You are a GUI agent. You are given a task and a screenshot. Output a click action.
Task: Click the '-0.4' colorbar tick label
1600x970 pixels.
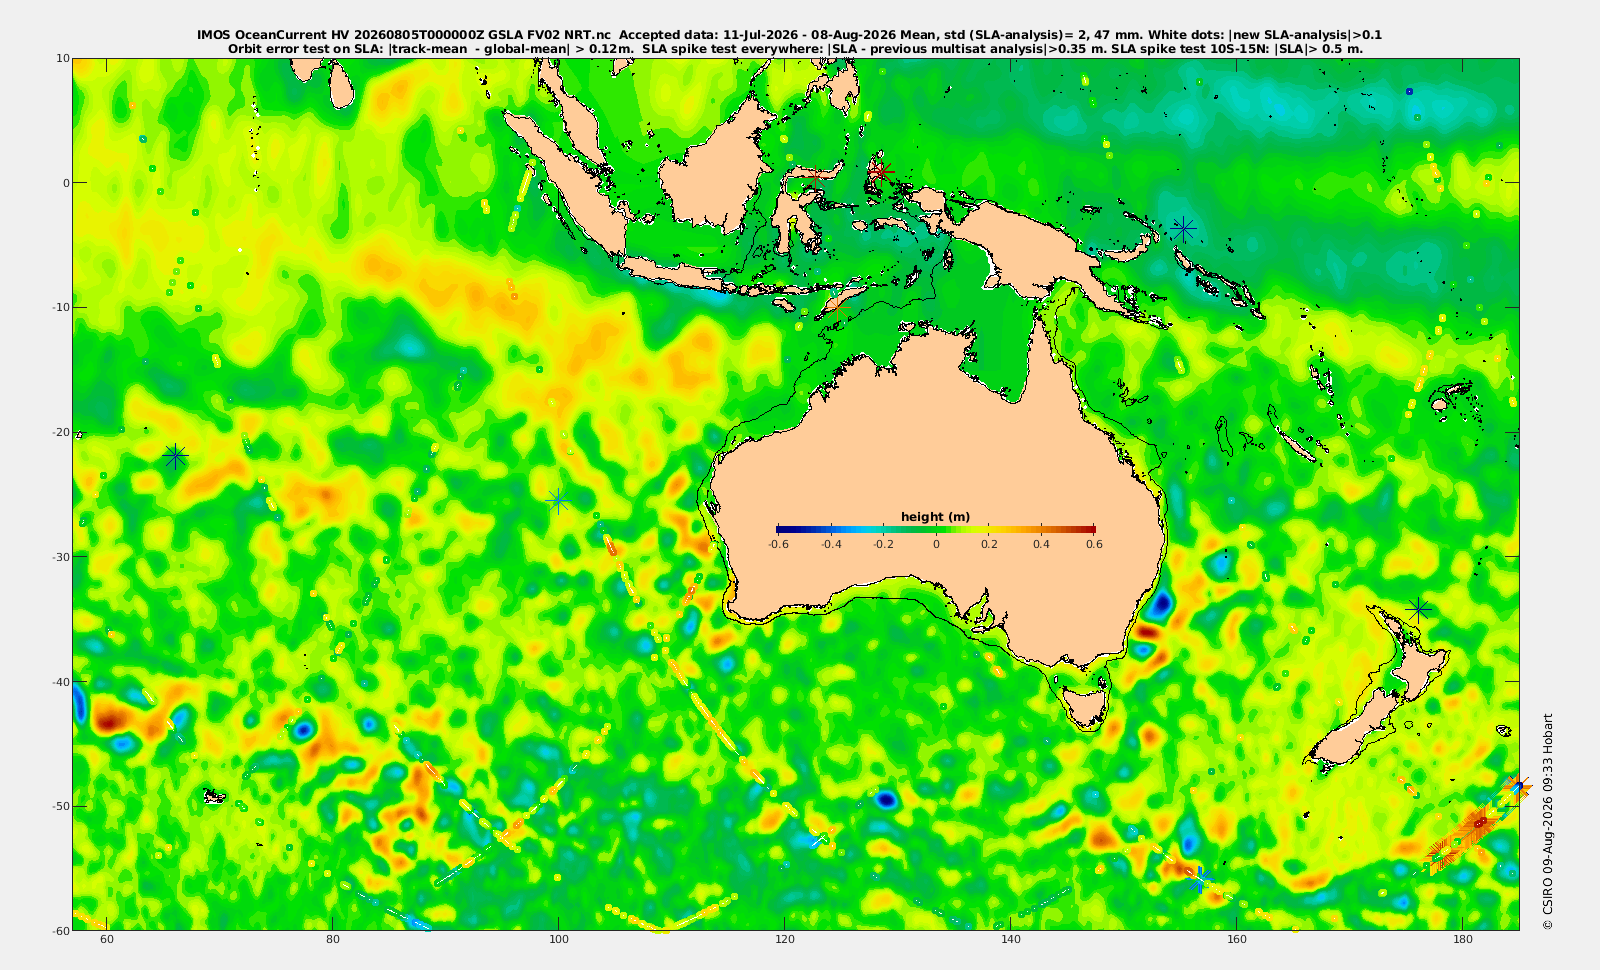(x=831, y=544)
